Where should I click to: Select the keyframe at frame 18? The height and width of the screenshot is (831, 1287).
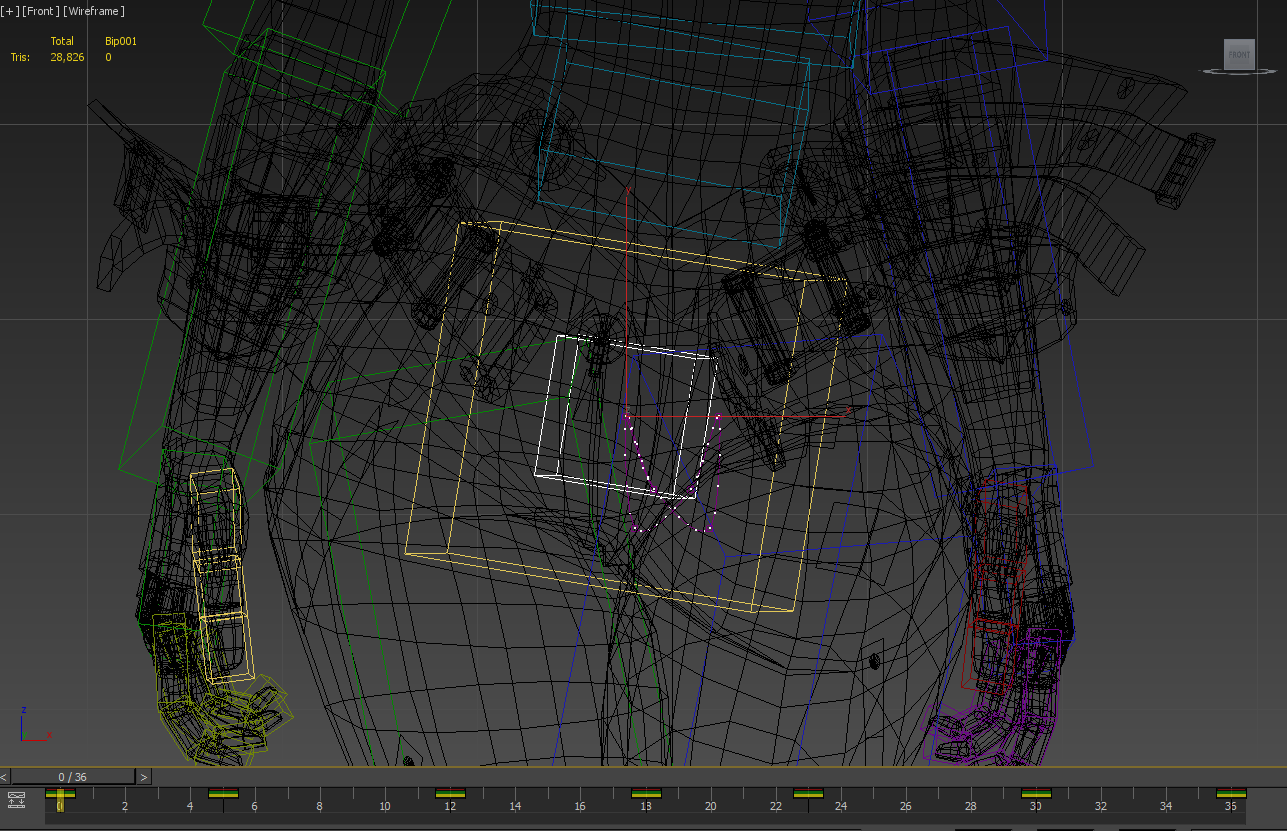646,794
